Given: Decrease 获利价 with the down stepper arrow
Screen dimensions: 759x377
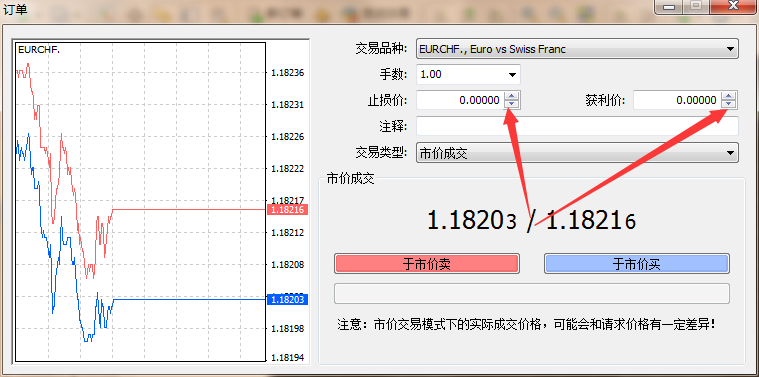Looking at the screenshot, I should pyautogui.click(x=729, y=105).
